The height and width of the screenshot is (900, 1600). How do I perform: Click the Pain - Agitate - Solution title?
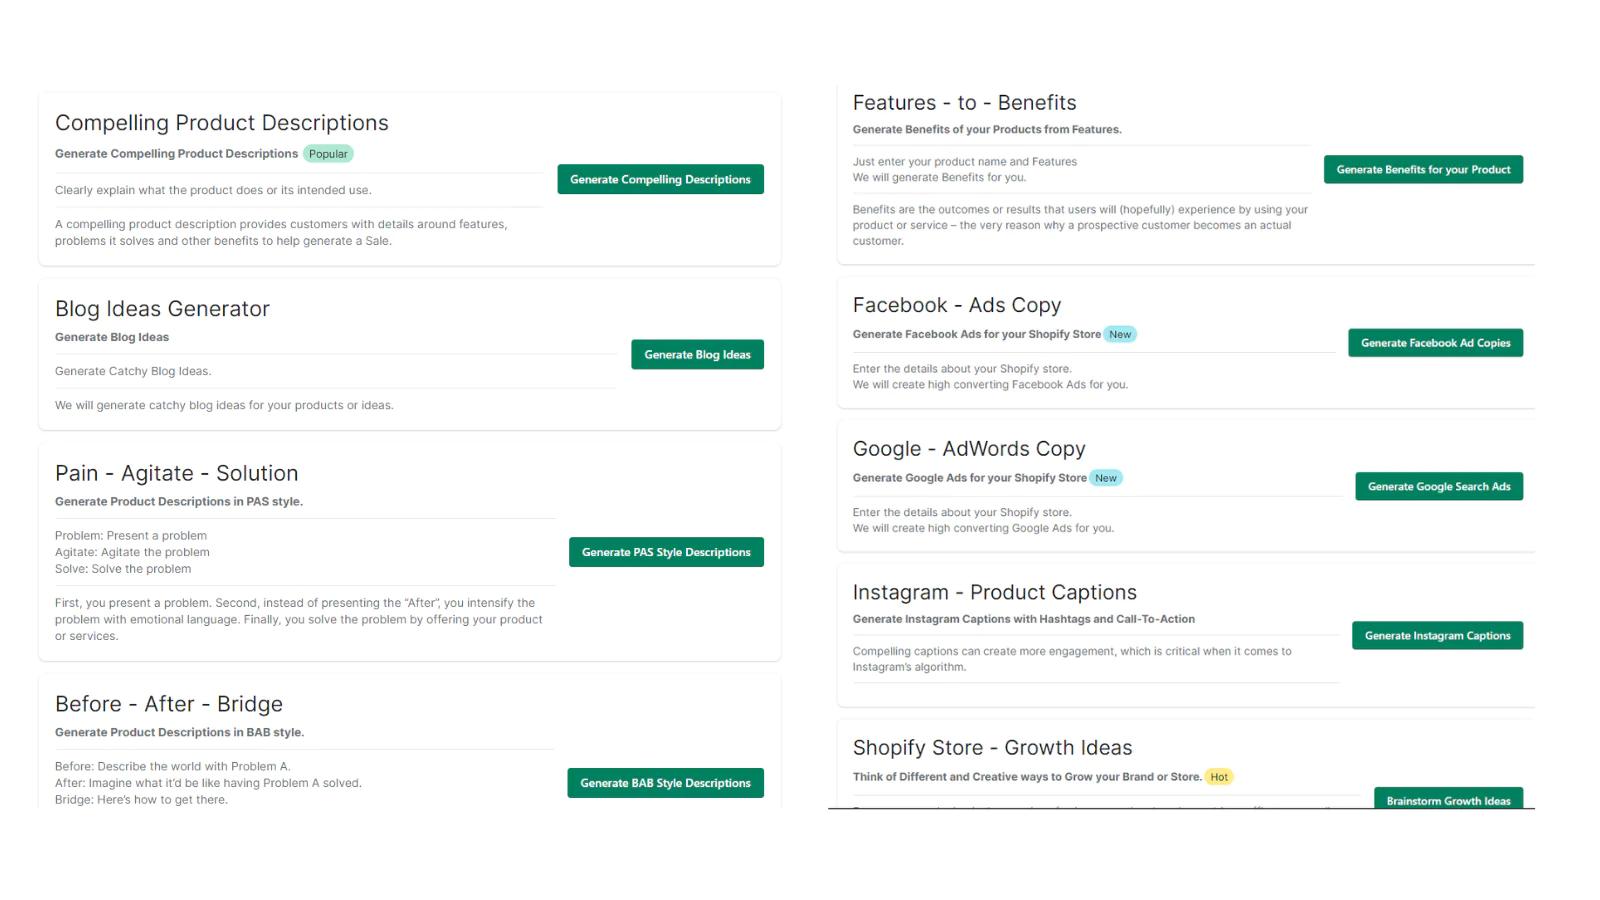click(x=176, y=473)
